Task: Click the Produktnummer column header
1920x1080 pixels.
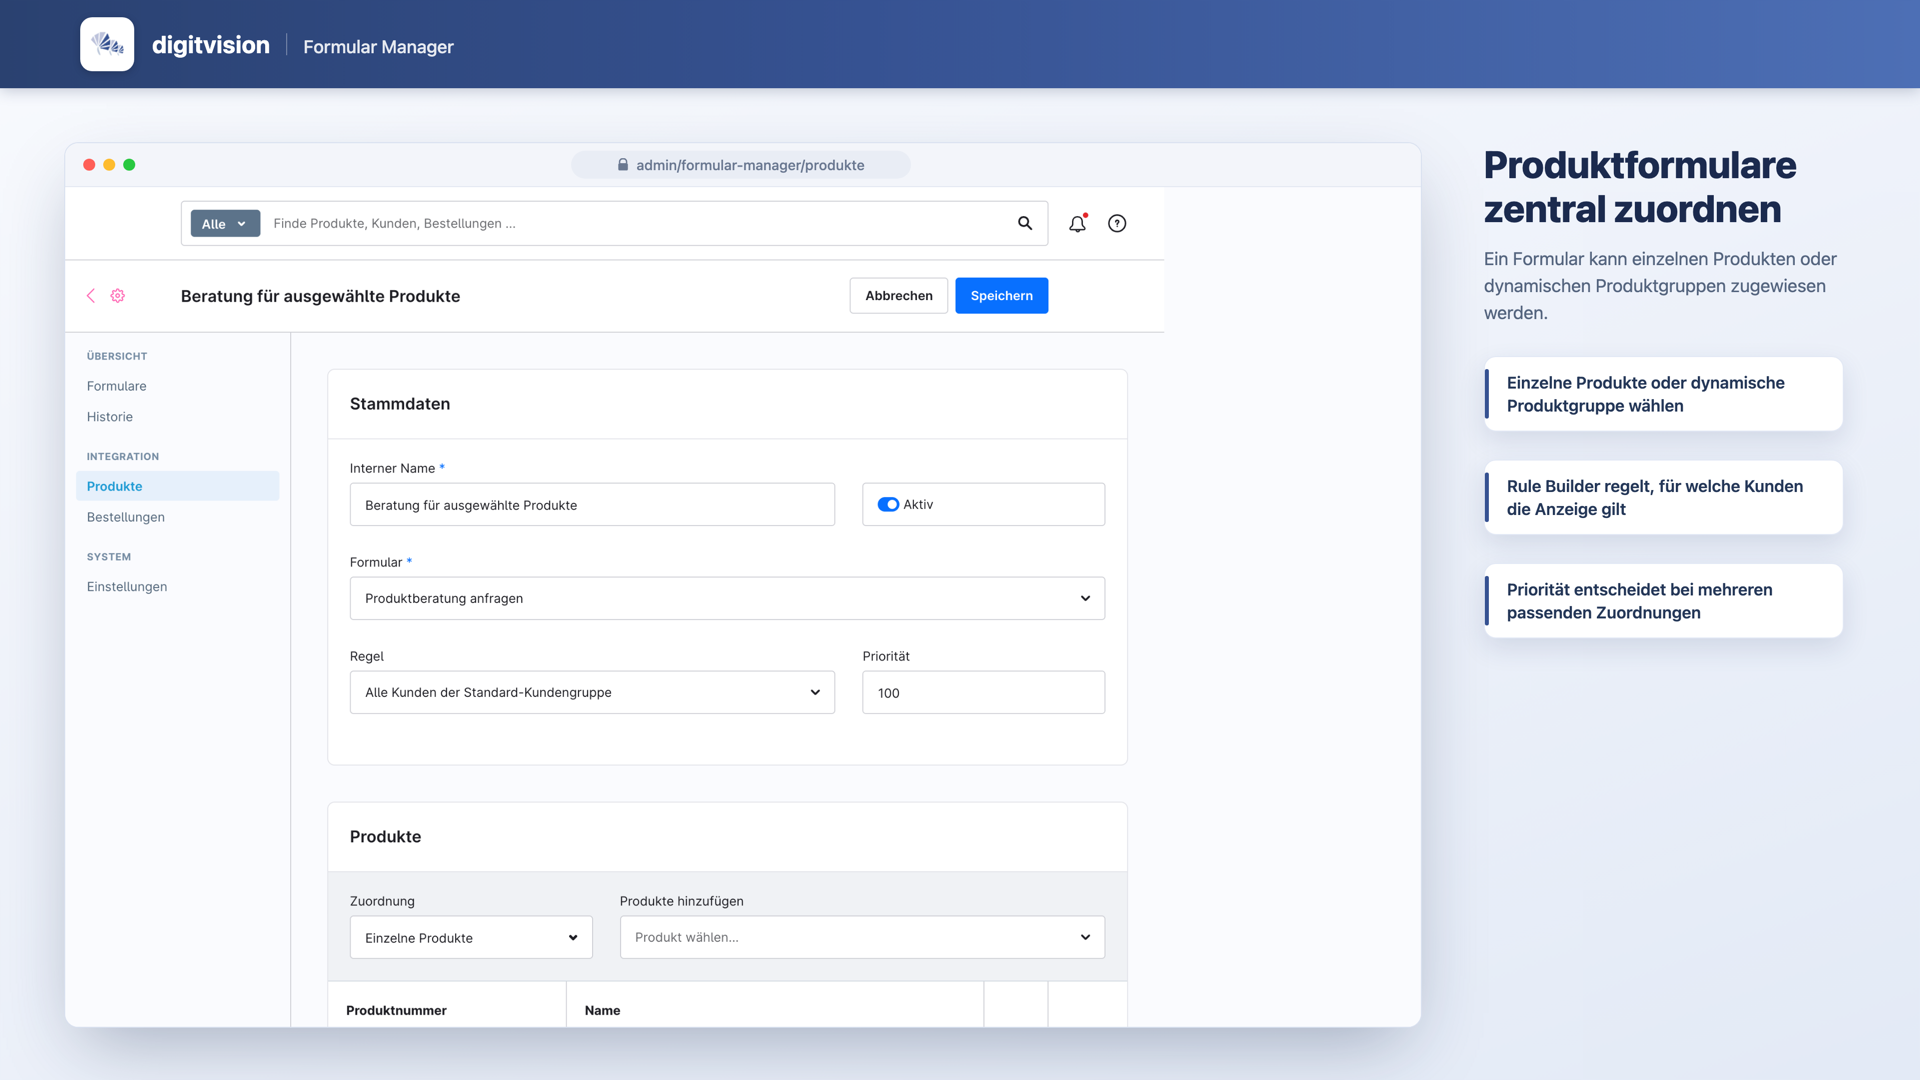Action: point(397,1010)
